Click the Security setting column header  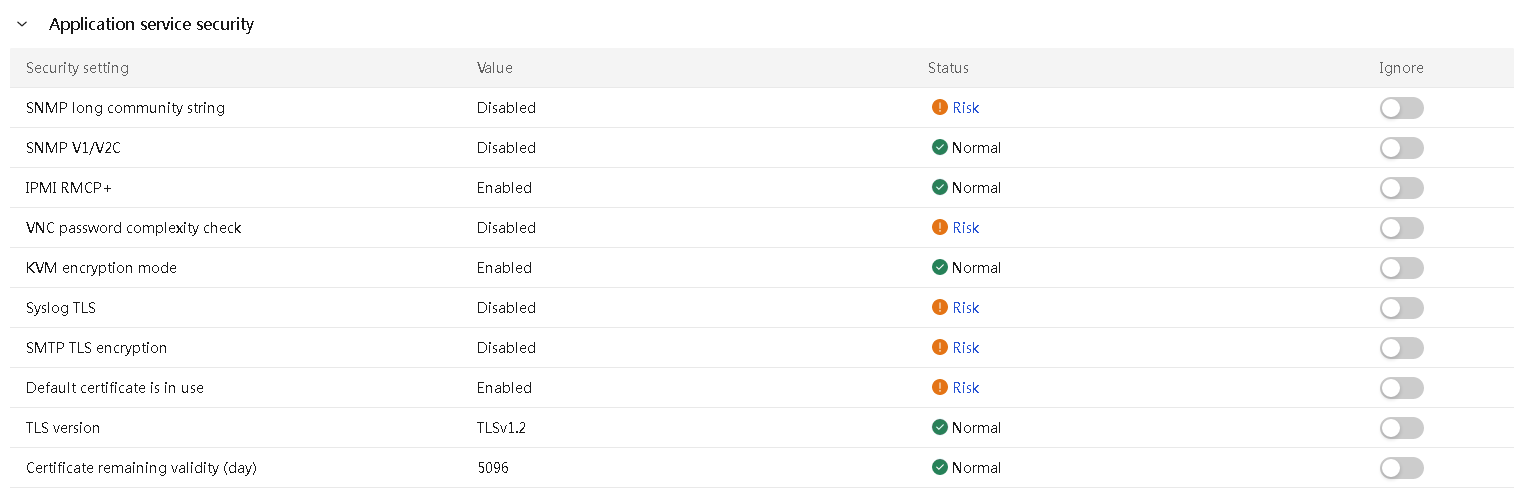(x=77, y=68)
